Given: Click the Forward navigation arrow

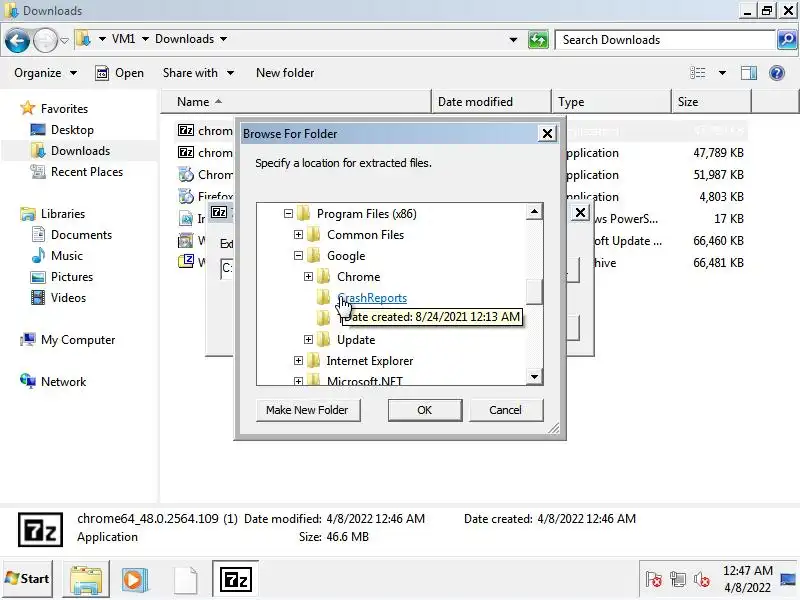Looking at the screenshot, I should tap(45, 40).
